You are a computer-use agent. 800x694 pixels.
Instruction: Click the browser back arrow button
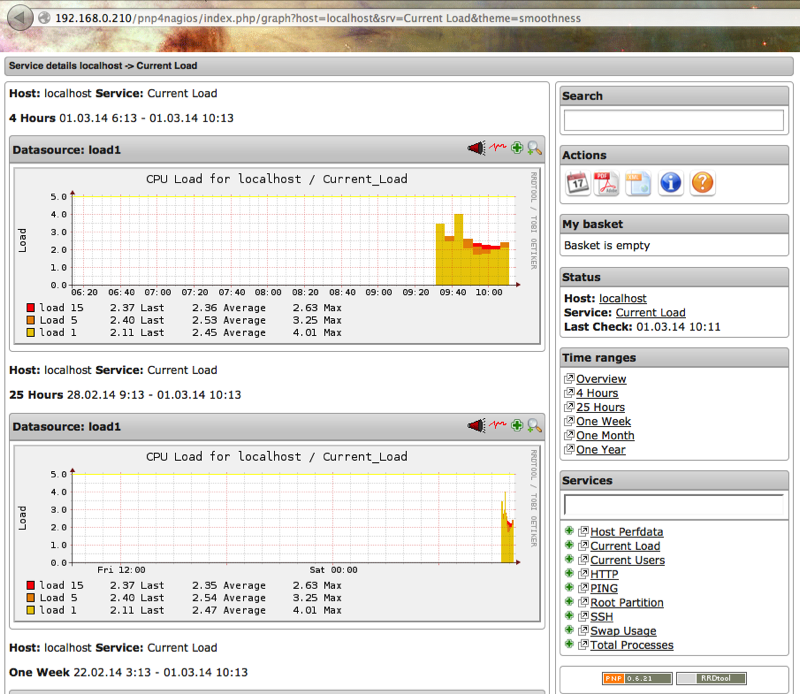[16, 19]
